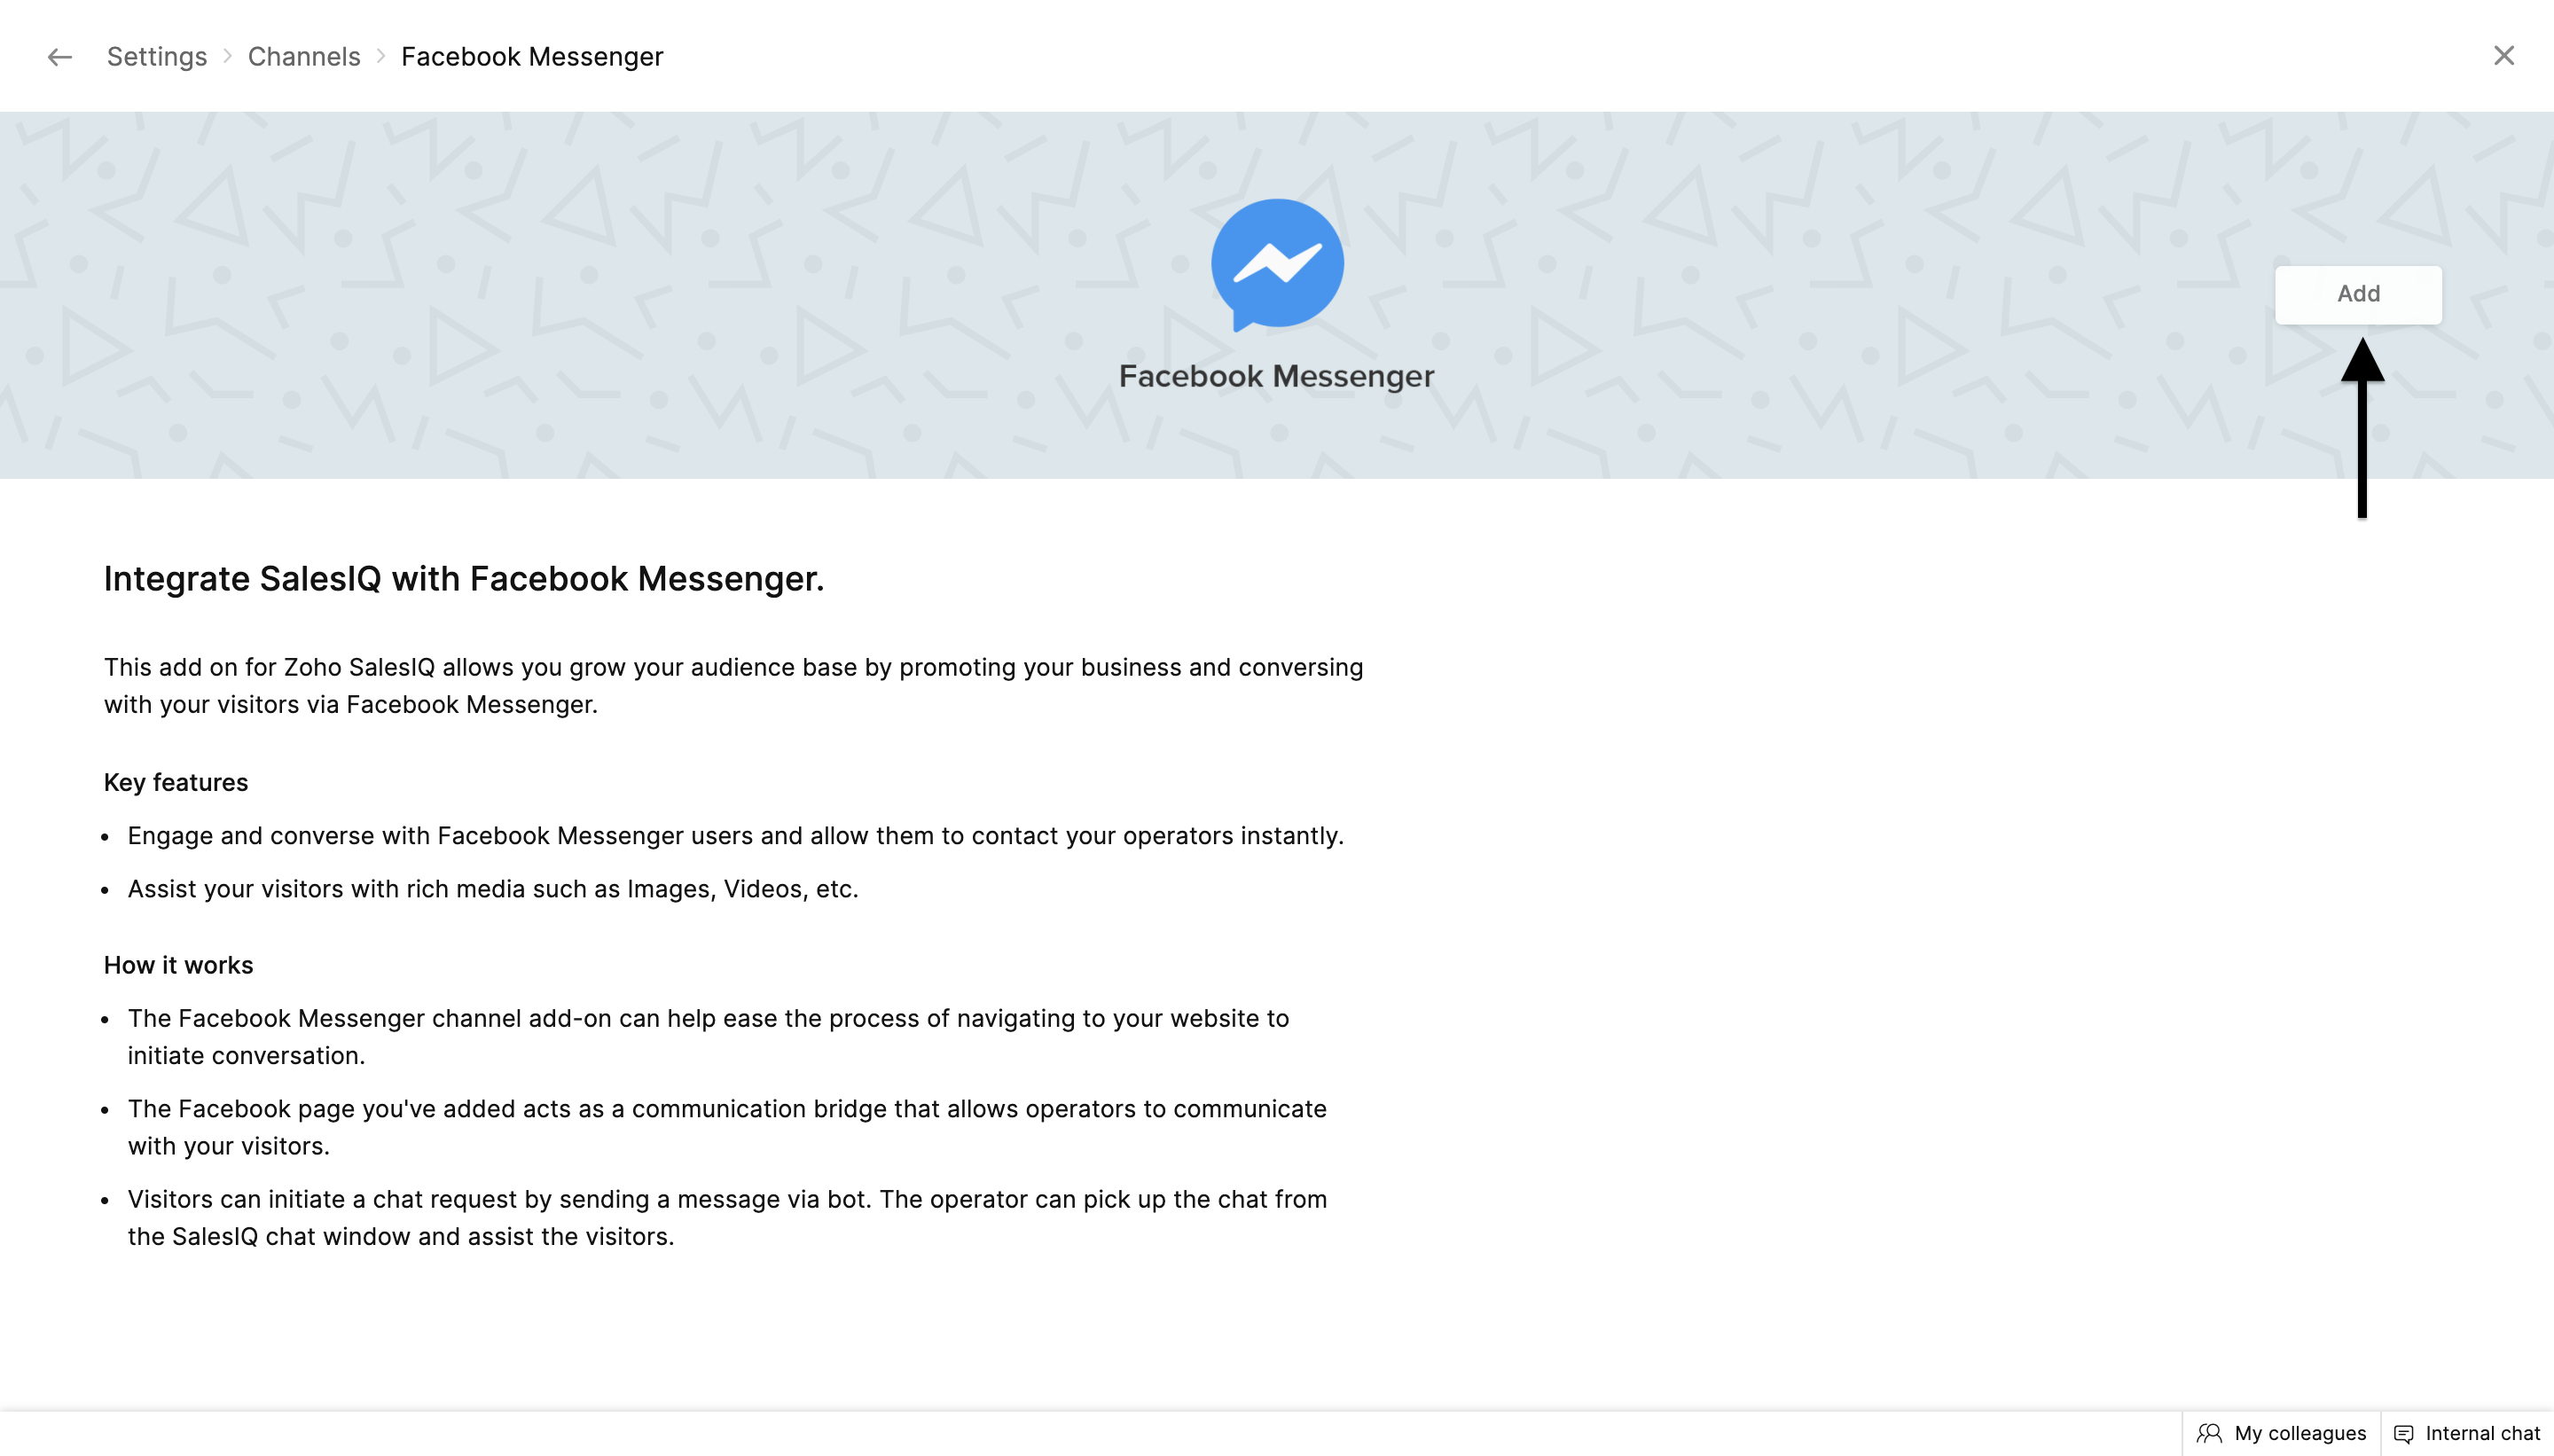
Task: Click the add-on description paragraph
Action: click(733, 686)
